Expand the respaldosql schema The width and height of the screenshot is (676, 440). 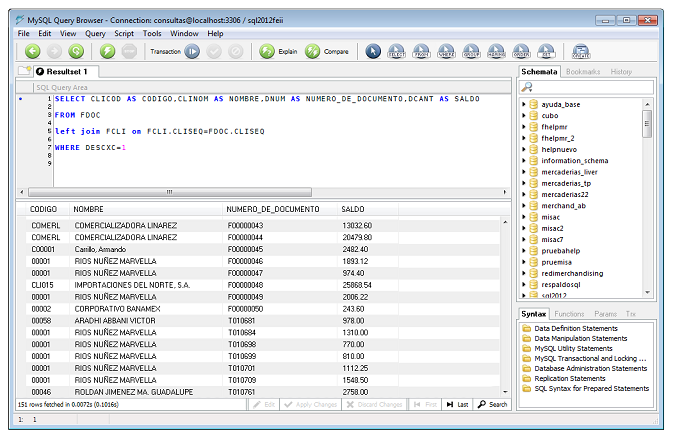[x=524, y=284]
